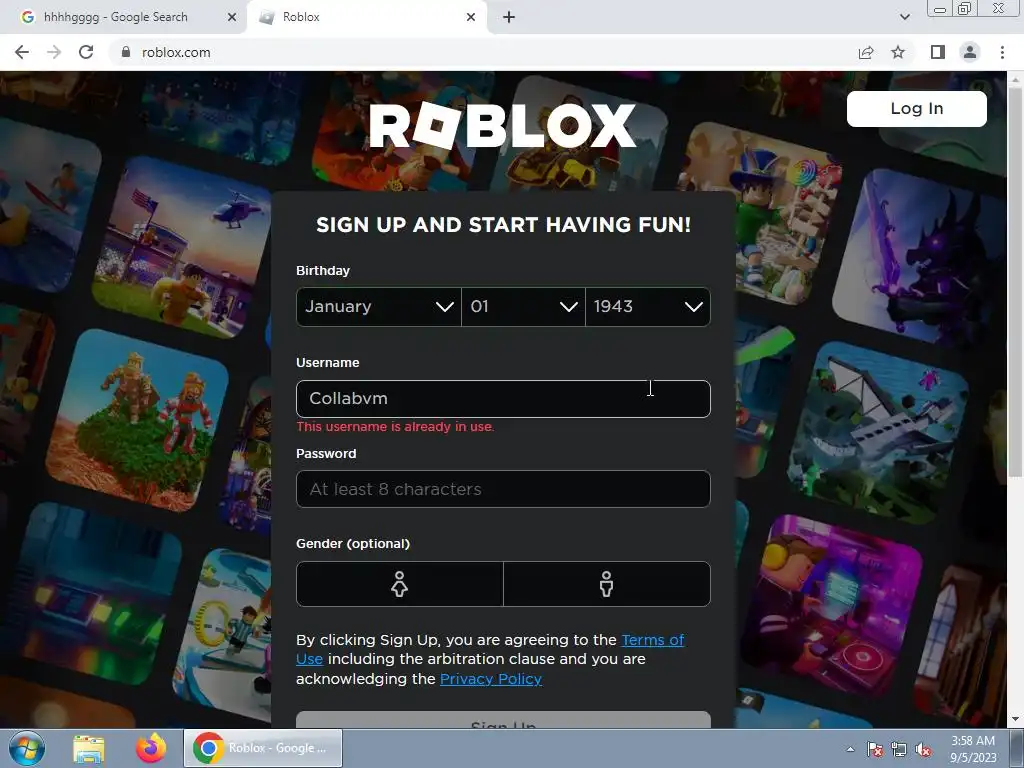Open Windows Explorer from the taskbar

tap(89, 748)
